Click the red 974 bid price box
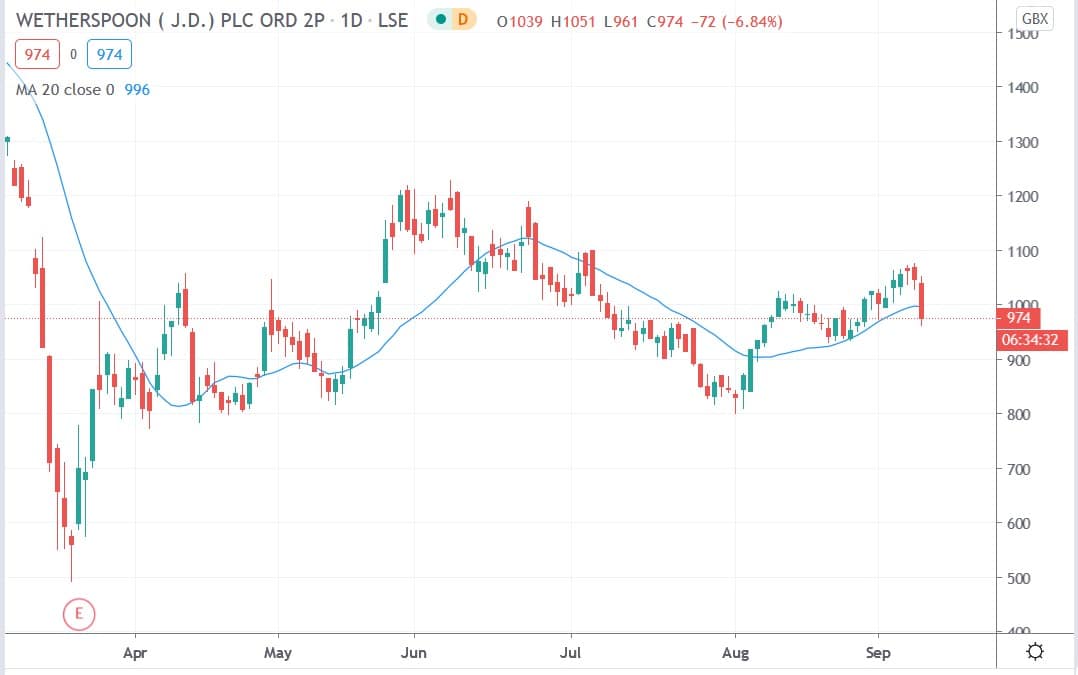The image size is (1078, 675). pos(37,54)
